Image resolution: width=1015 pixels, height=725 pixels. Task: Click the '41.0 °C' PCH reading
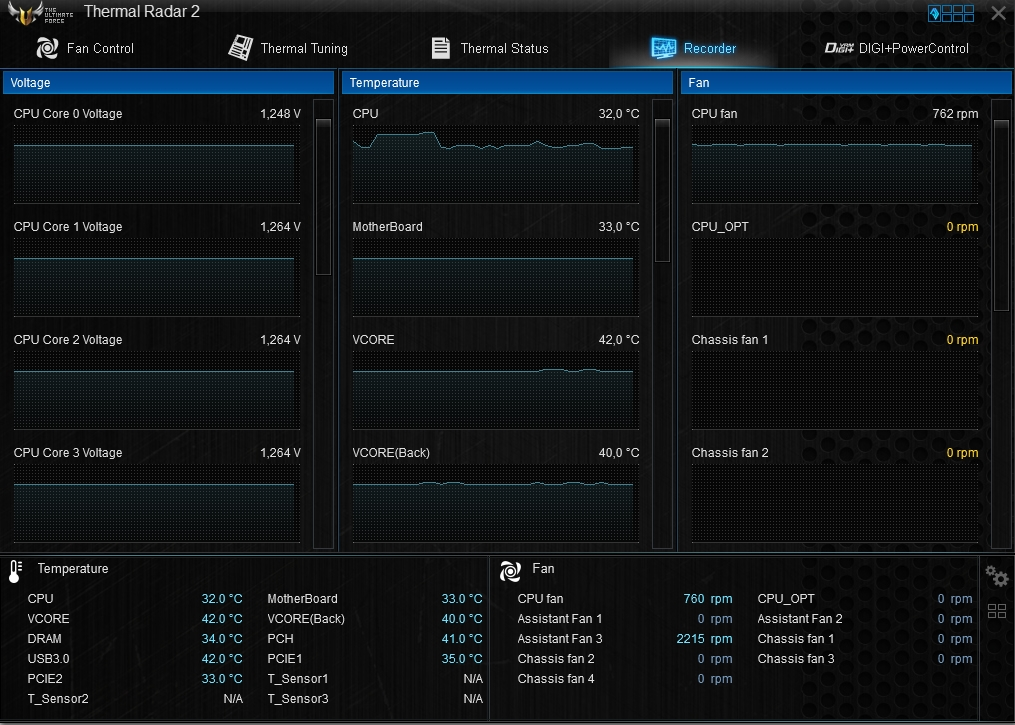coord(462,639)
